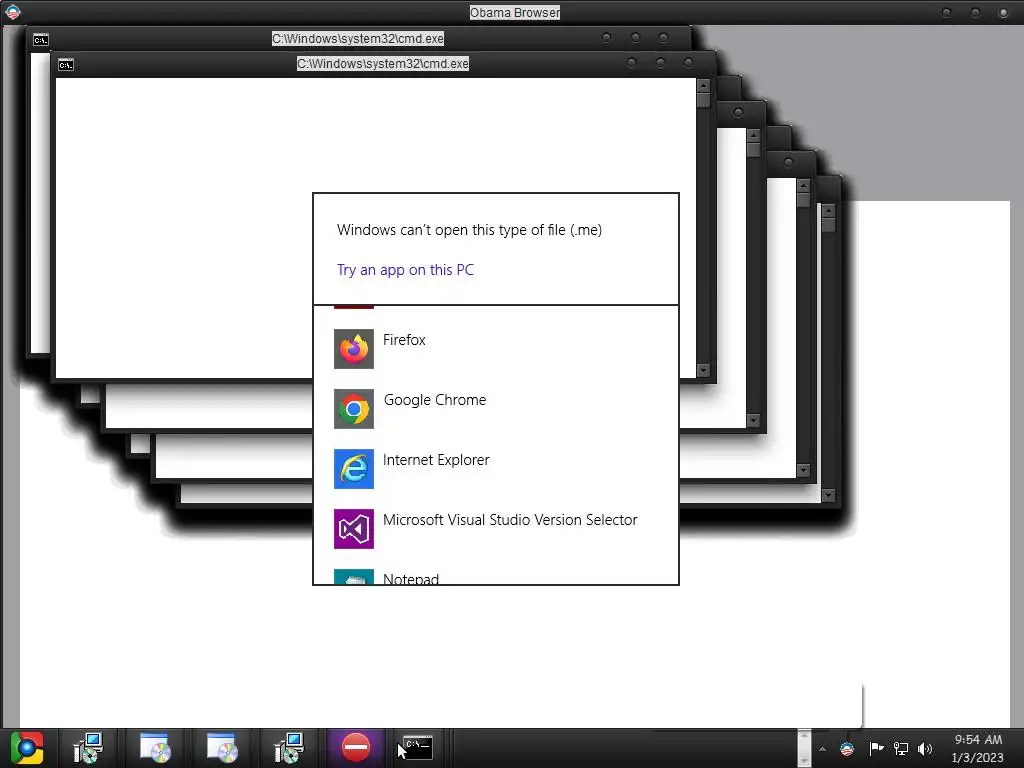Open the Start menu orb

(27, 748)
